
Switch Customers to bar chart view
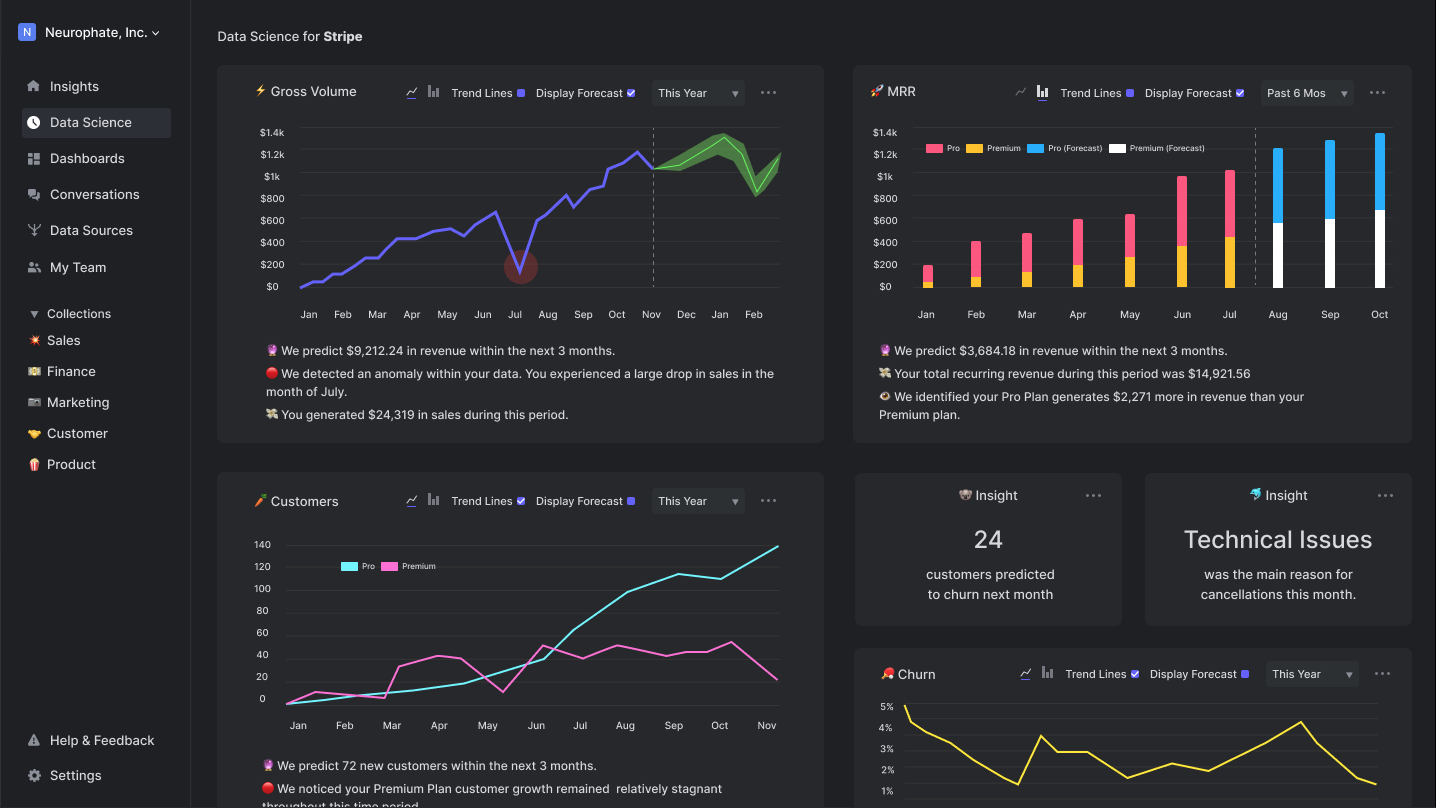[434, 500]
